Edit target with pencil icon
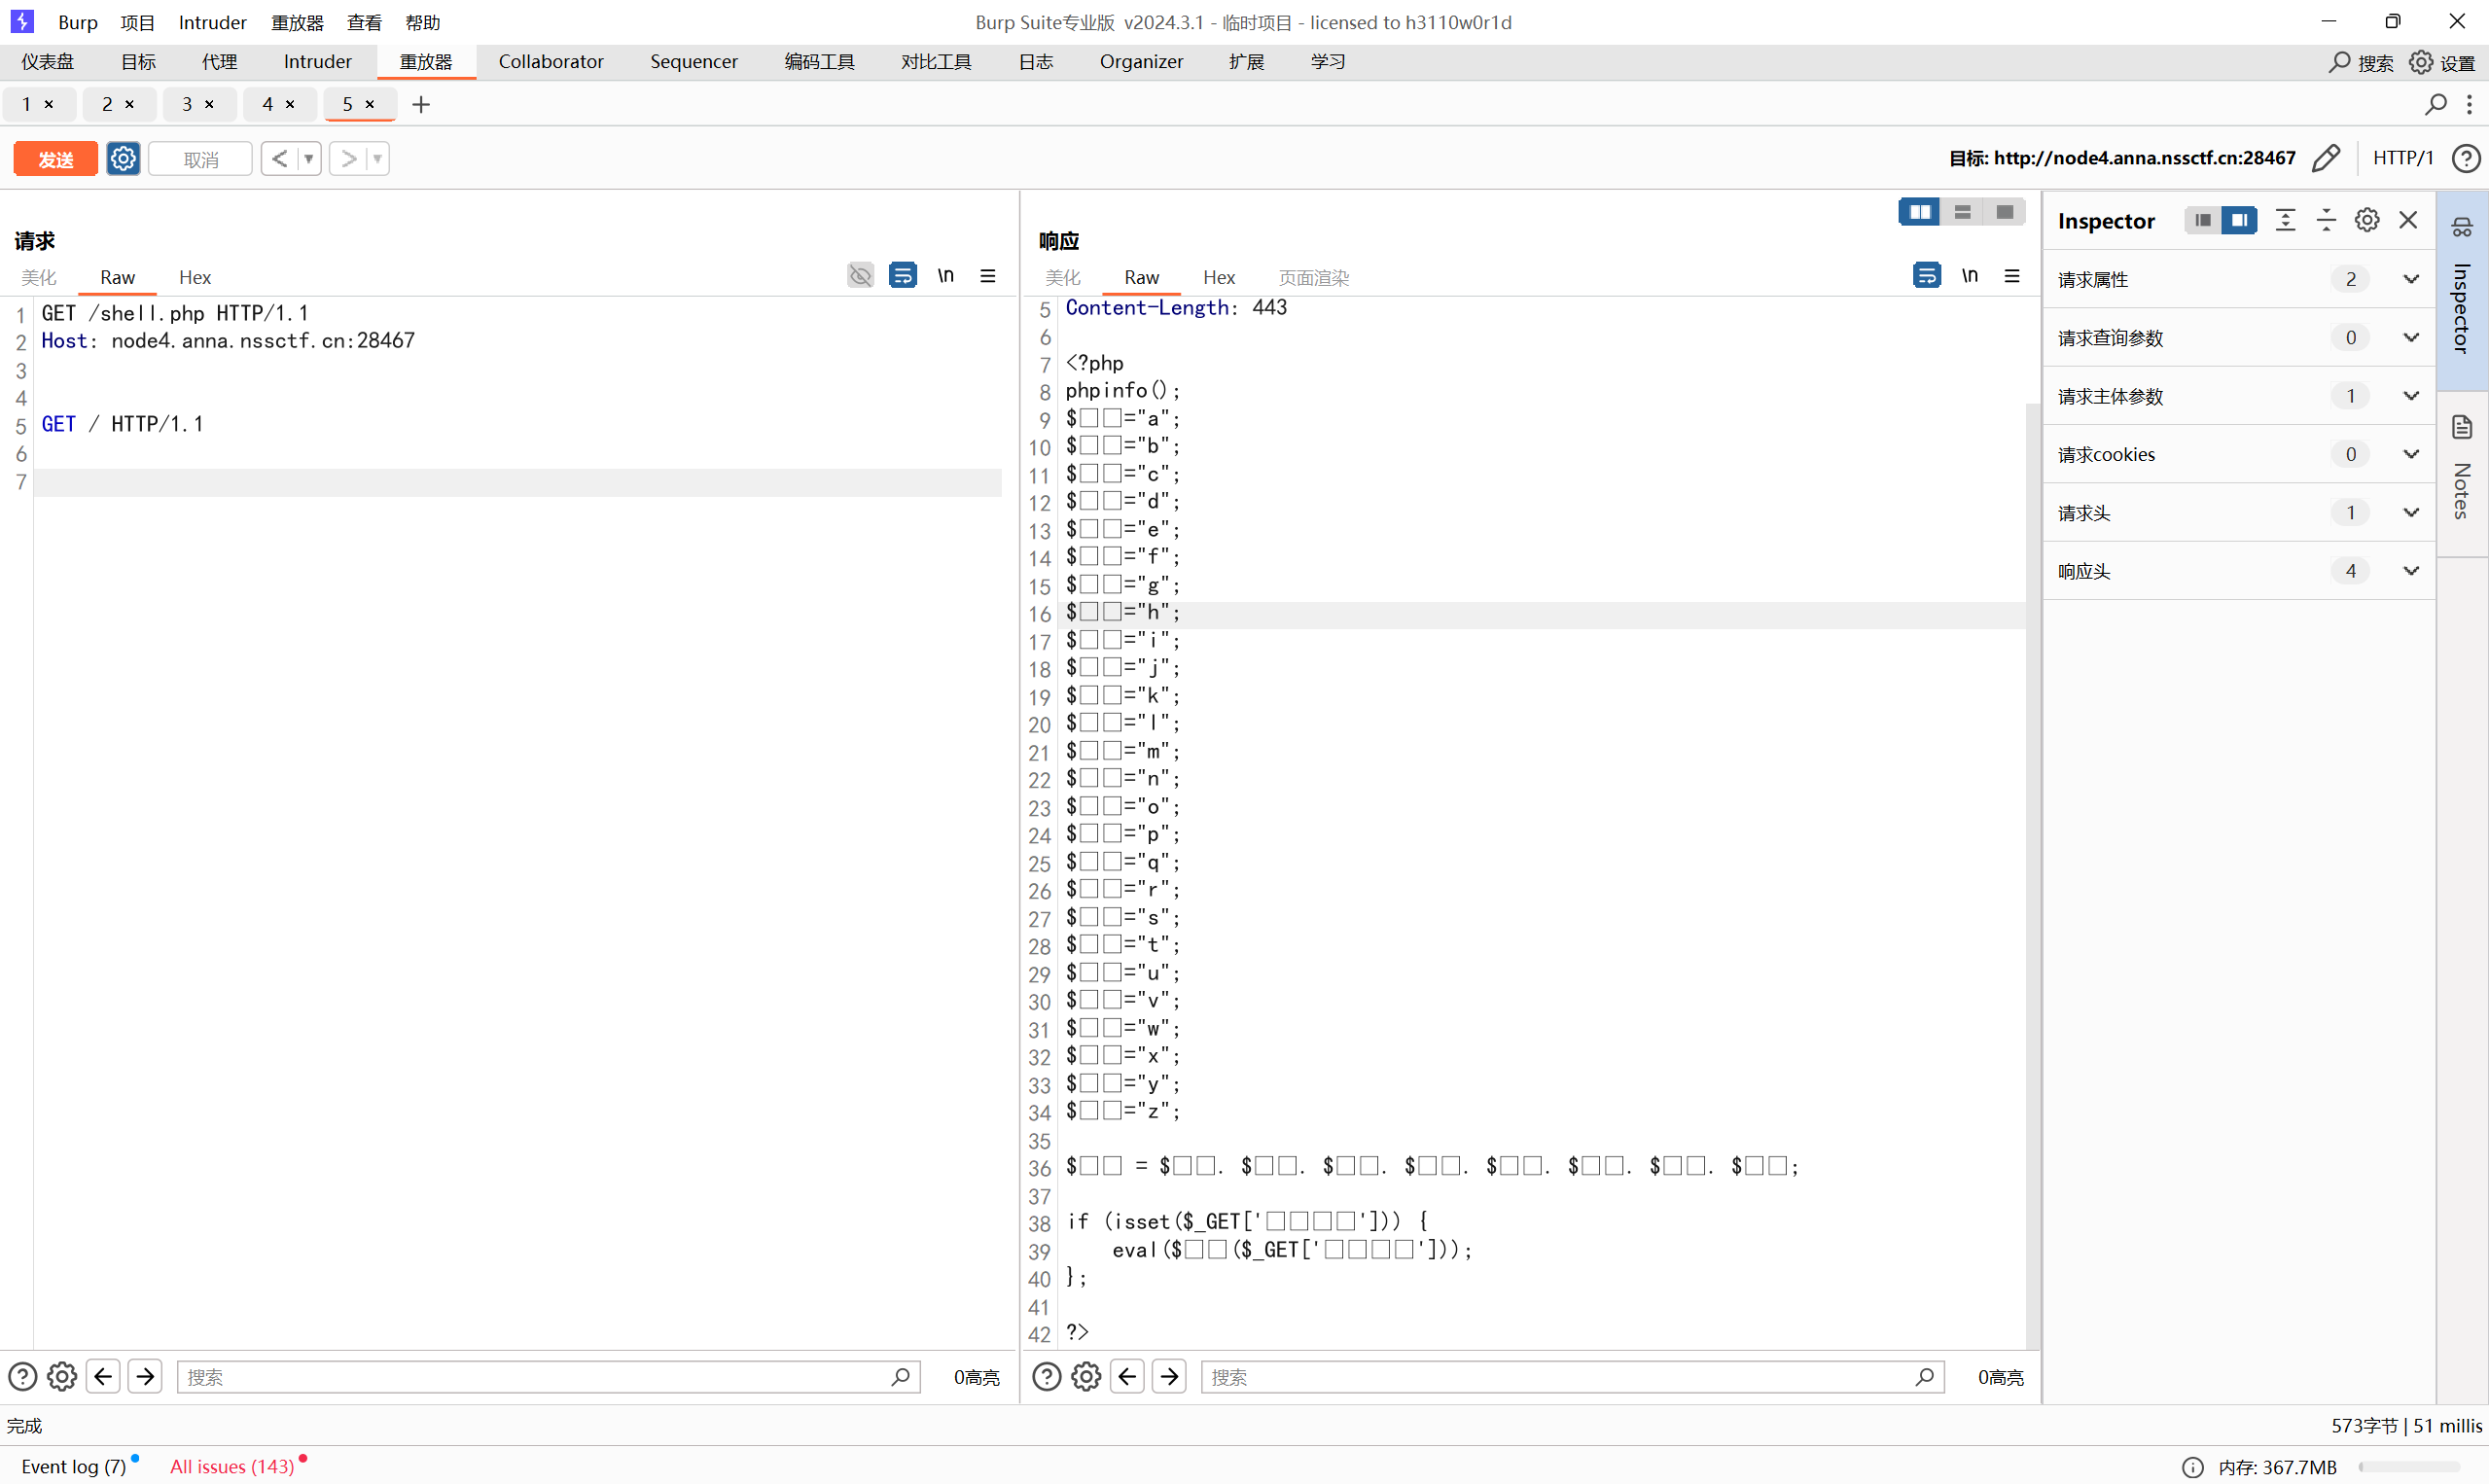 [x=2326, y=158]
